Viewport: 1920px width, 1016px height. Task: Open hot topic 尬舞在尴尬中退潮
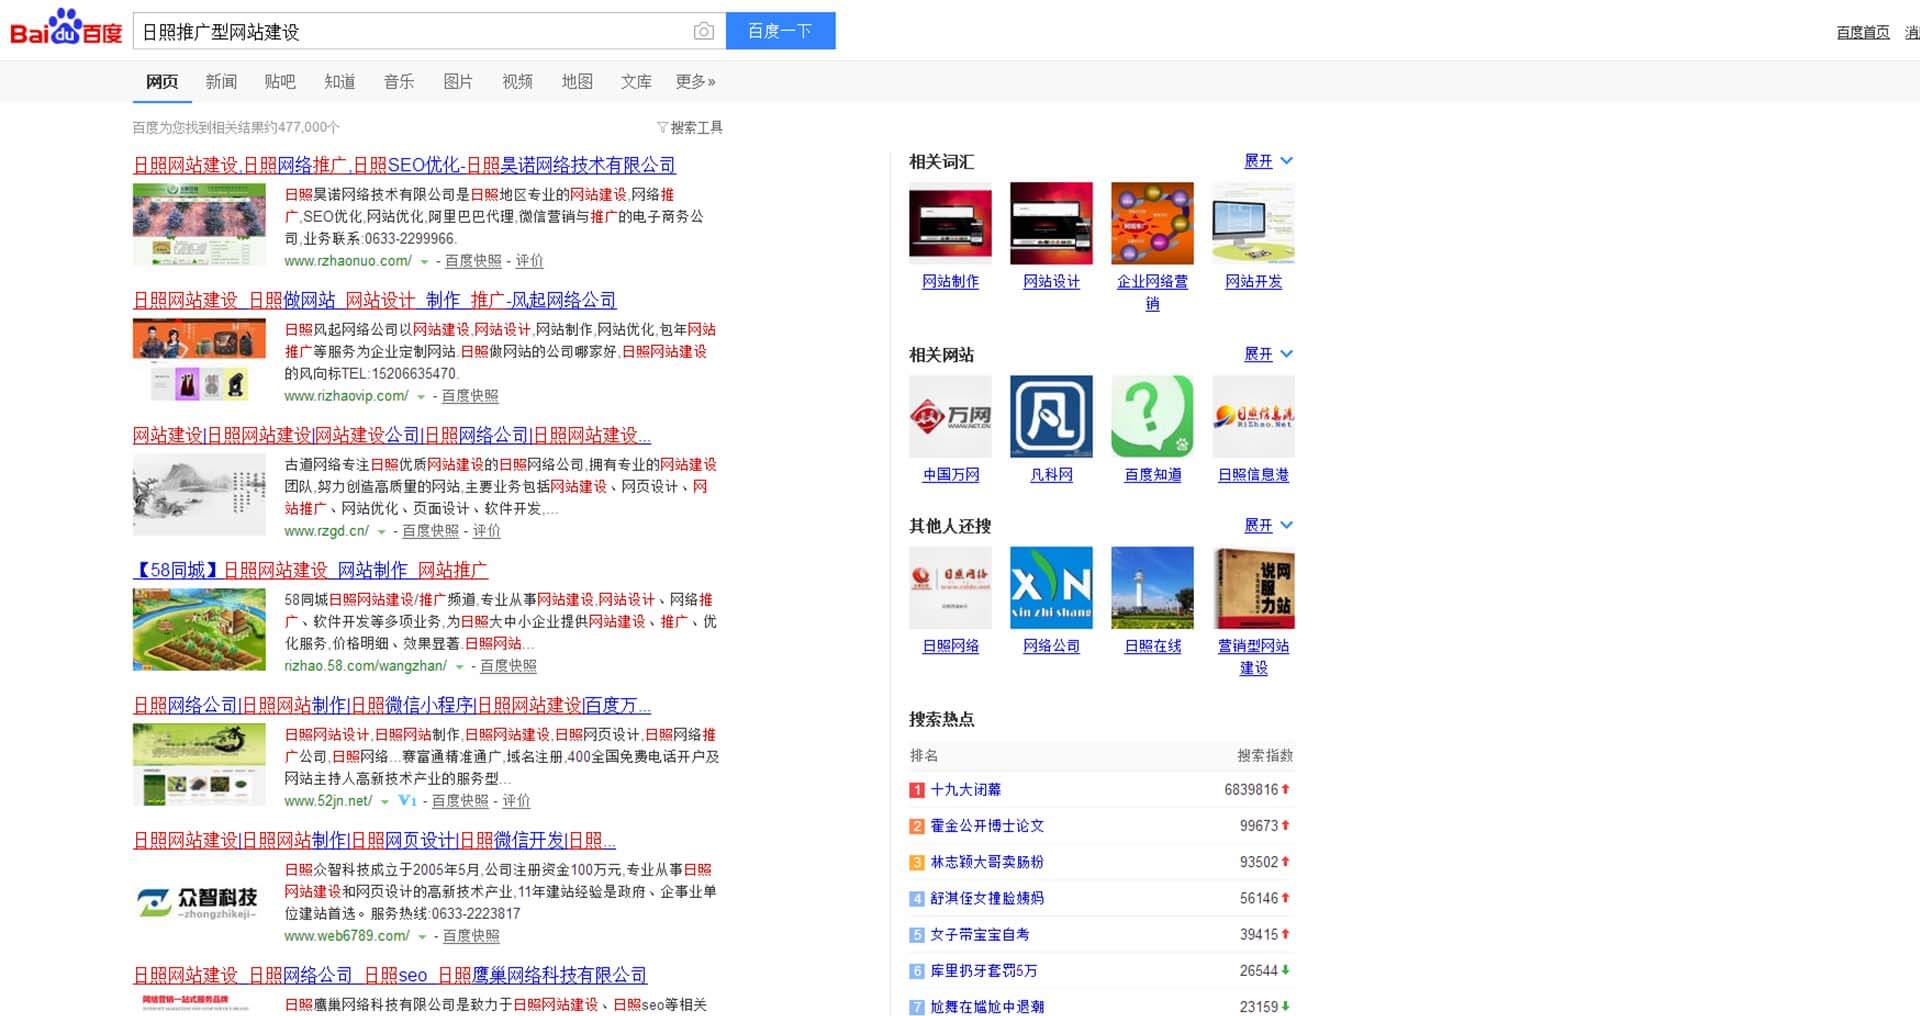tap(987, 1007)
